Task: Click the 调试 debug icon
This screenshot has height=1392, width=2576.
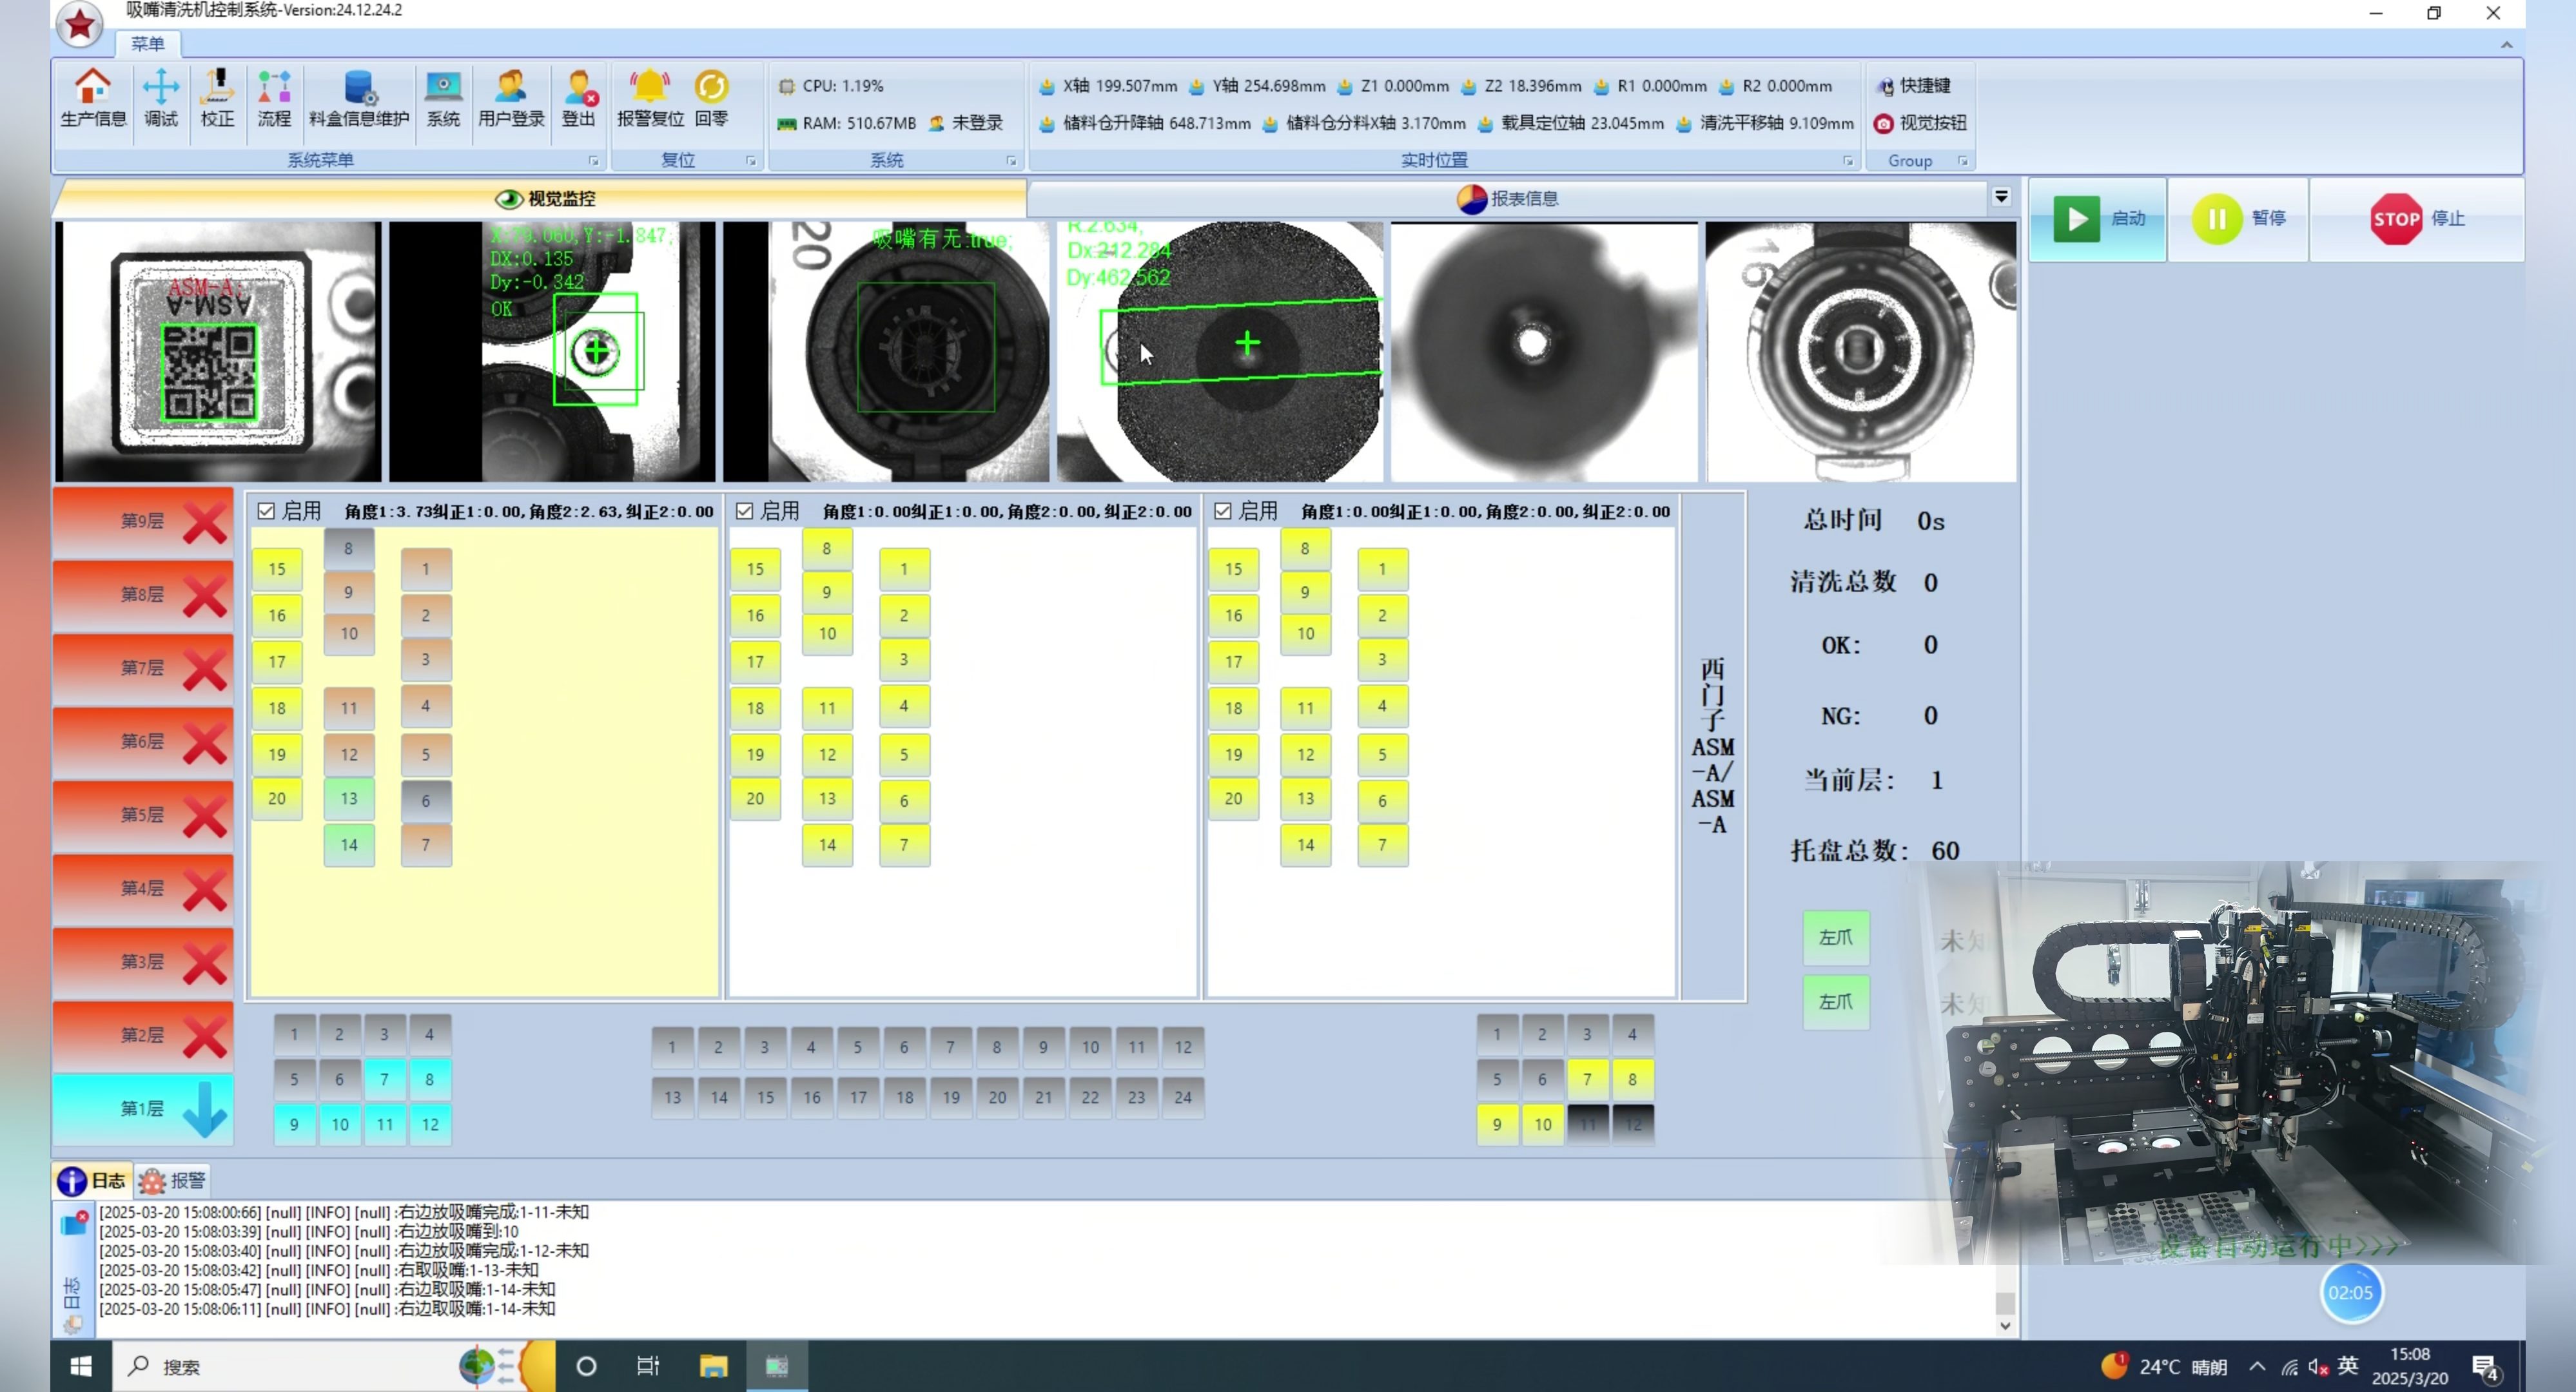Action: (x=160, y=98)
